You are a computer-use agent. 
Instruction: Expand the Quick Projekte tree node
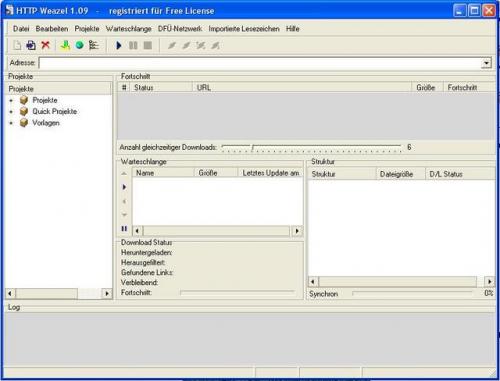click(x=11, y=112)
